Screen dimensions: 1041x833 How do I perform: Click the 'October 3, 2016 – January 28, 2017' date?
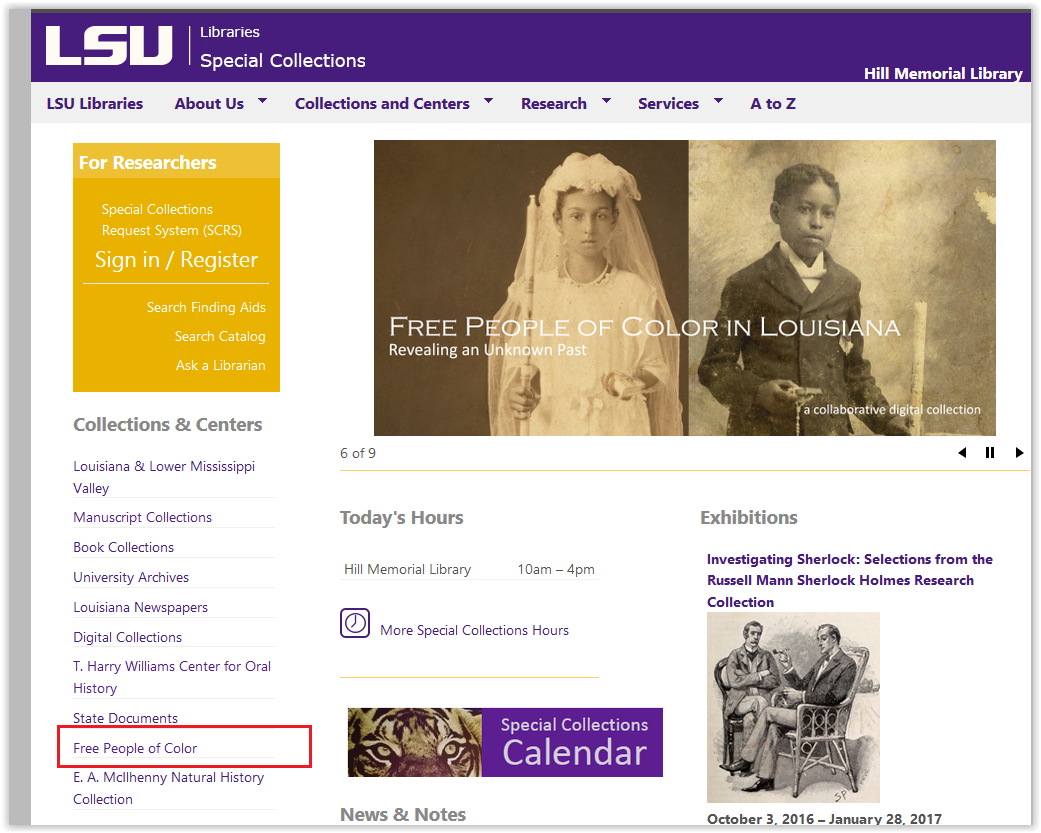825,819
